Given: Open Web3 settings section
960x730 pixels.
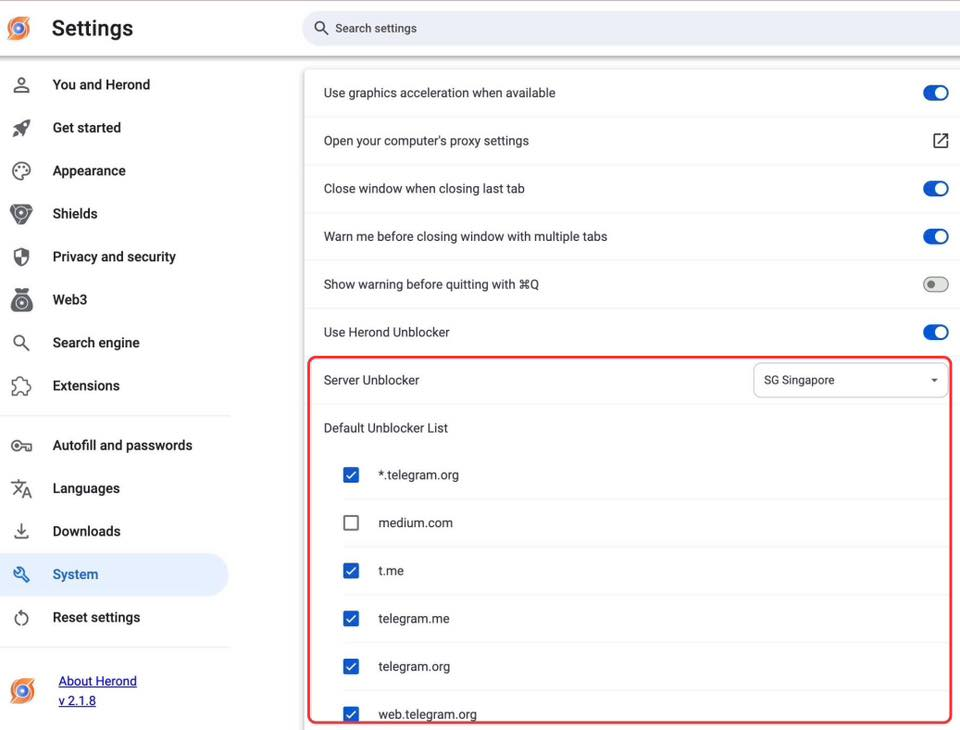Looking at the screenshot, I should coord(70,299).
